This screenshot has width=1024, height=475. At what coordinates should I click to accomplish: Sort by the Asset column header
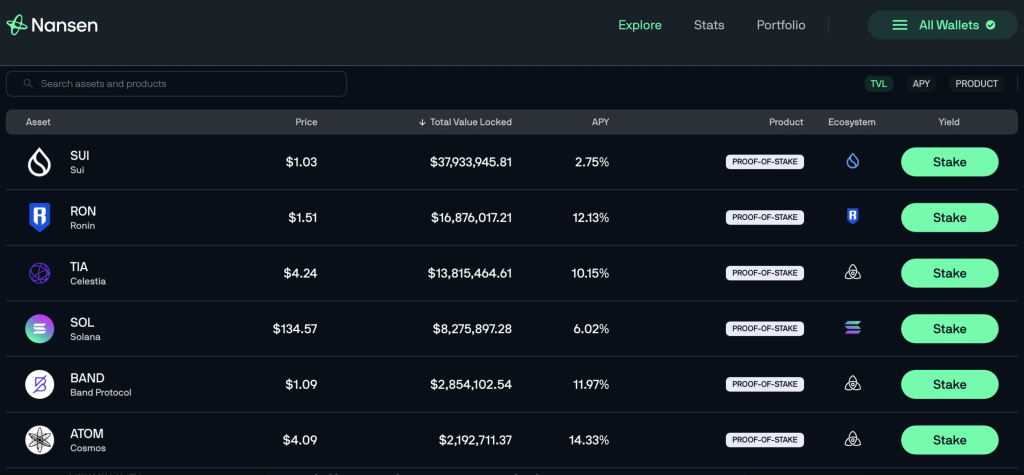pyautogui.click(x=38, y=122)
